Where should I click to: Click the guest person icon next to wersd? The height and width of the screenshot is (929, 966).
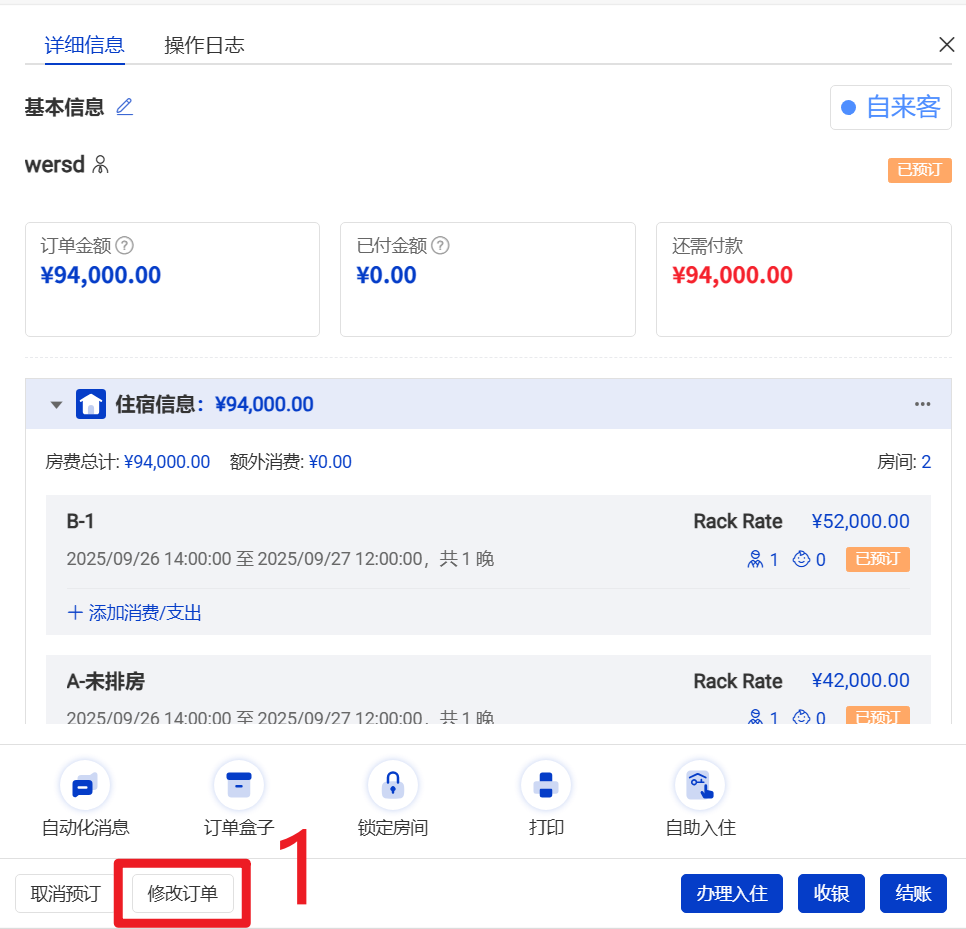[100, 165]
